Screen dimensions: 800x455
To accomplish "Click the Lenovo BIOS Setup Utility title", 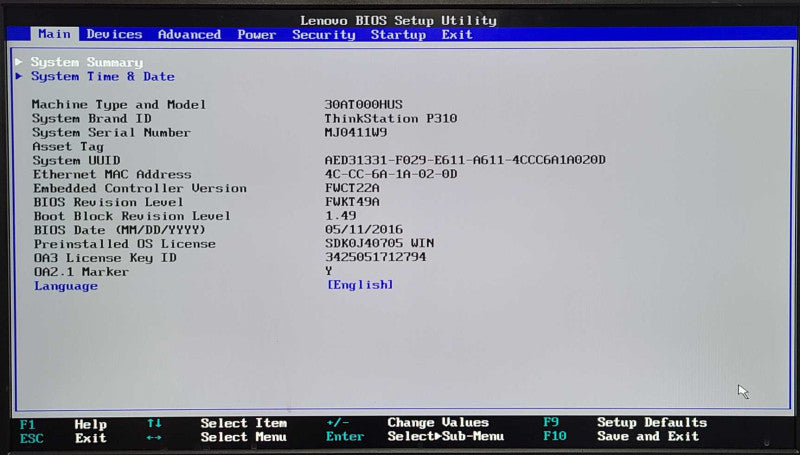I will (x=398, y=20).
